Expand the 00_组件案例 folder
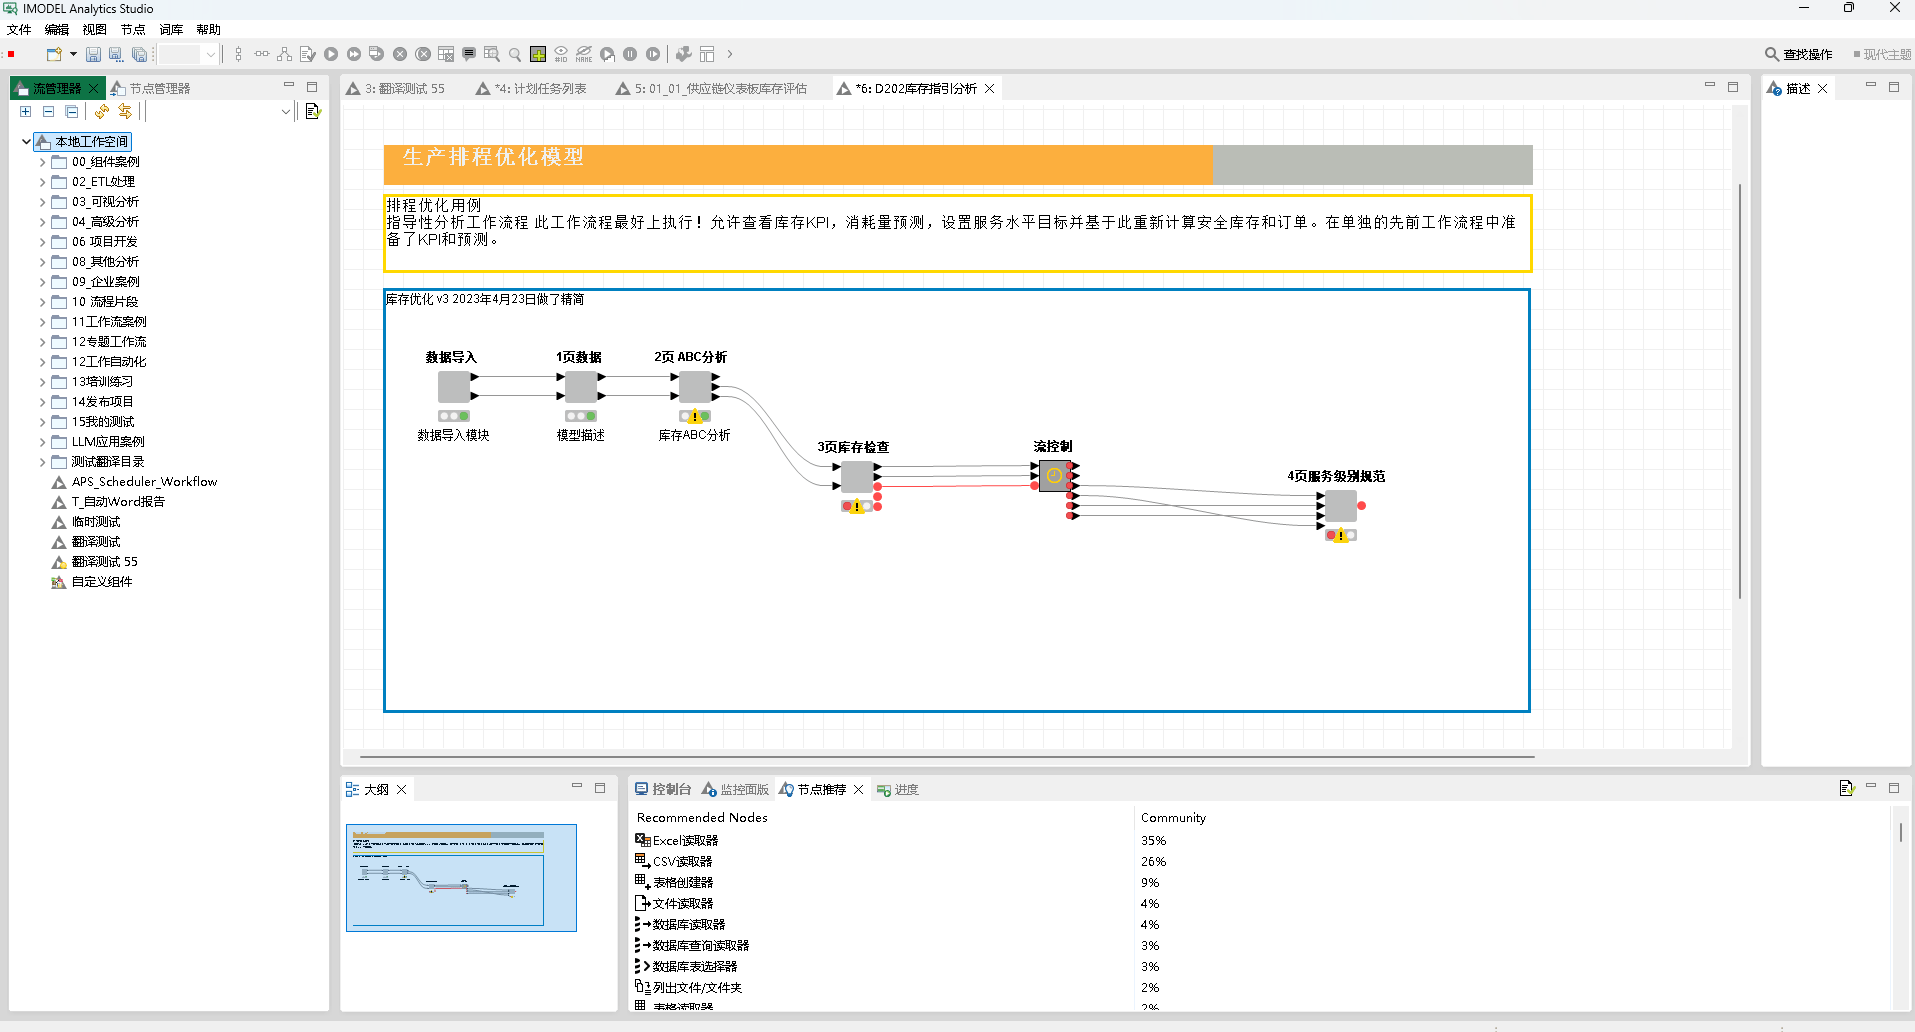The image size is (1915, 1032). [42, 162]
